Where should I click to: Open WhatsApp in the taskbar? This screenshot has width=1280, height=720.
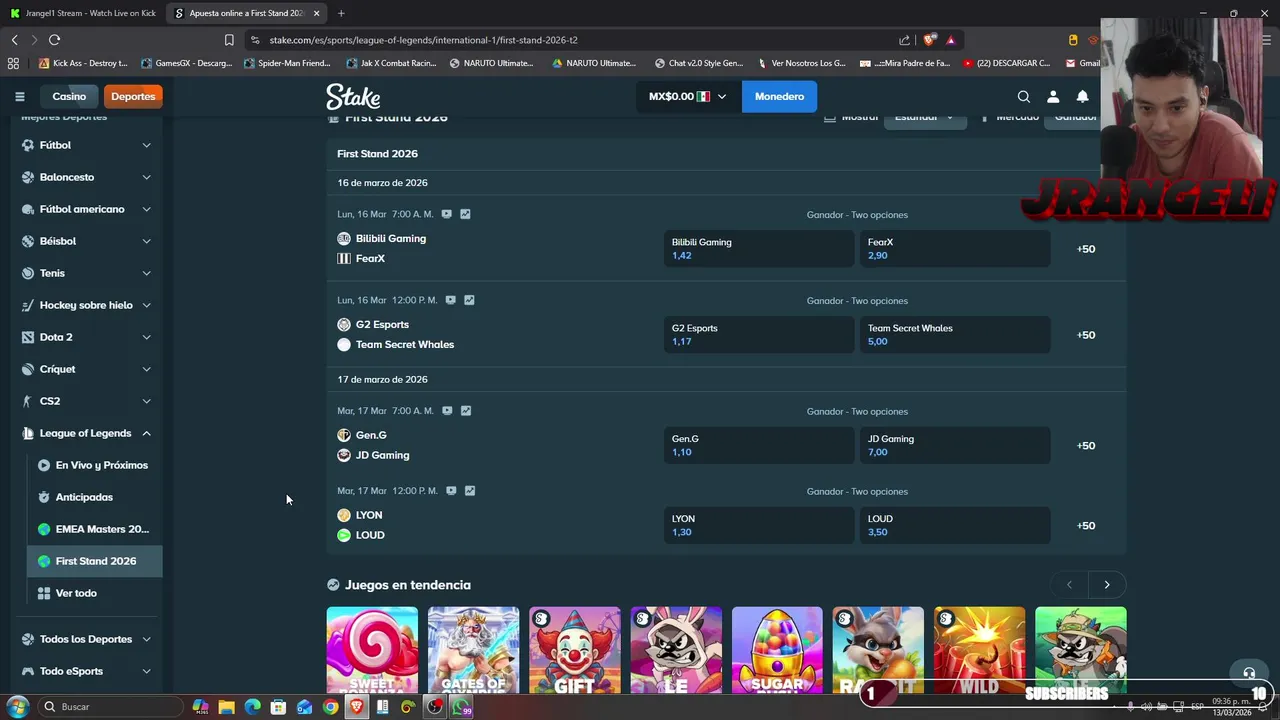point(460,707)
